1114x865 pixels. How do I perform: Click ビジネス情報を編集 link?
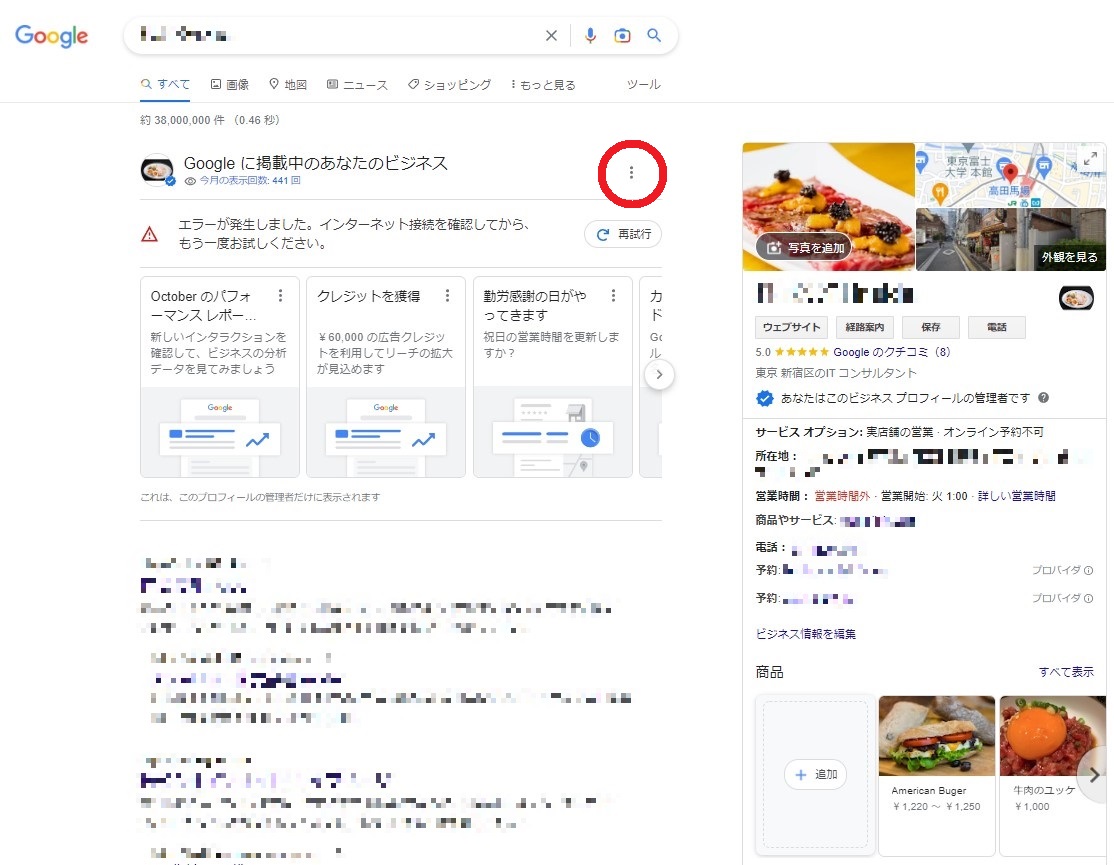pyautogui.click(x=806, y=634)
